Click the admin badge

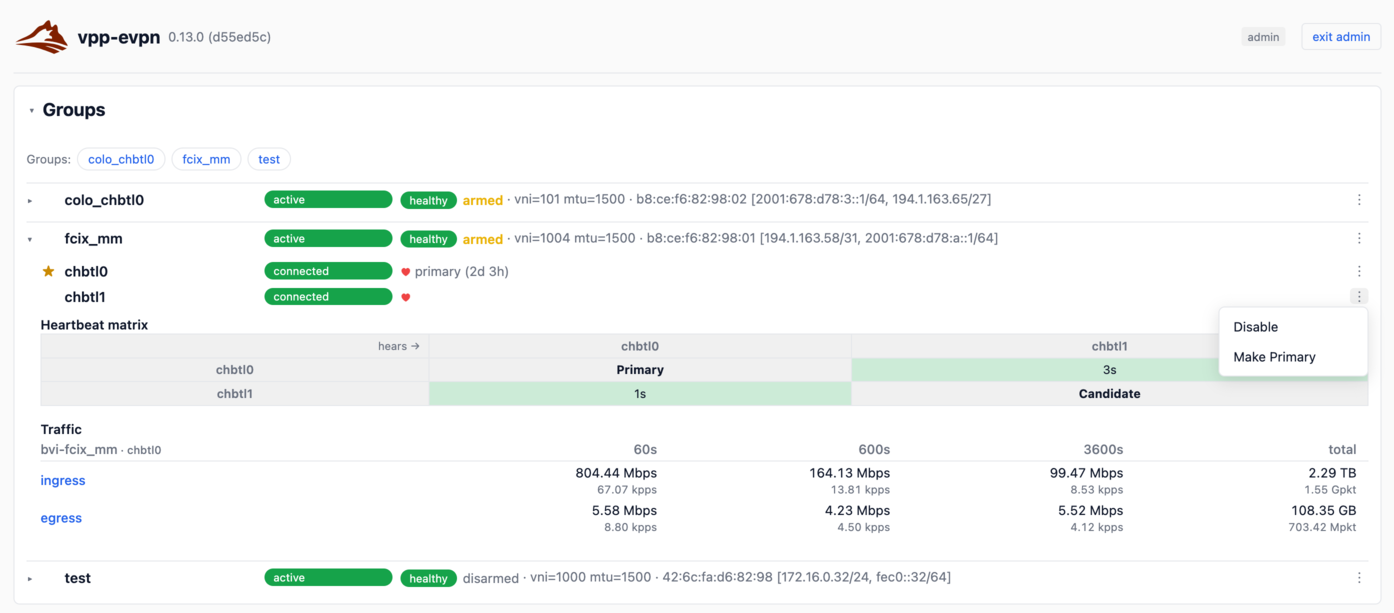coord(1263,37)
